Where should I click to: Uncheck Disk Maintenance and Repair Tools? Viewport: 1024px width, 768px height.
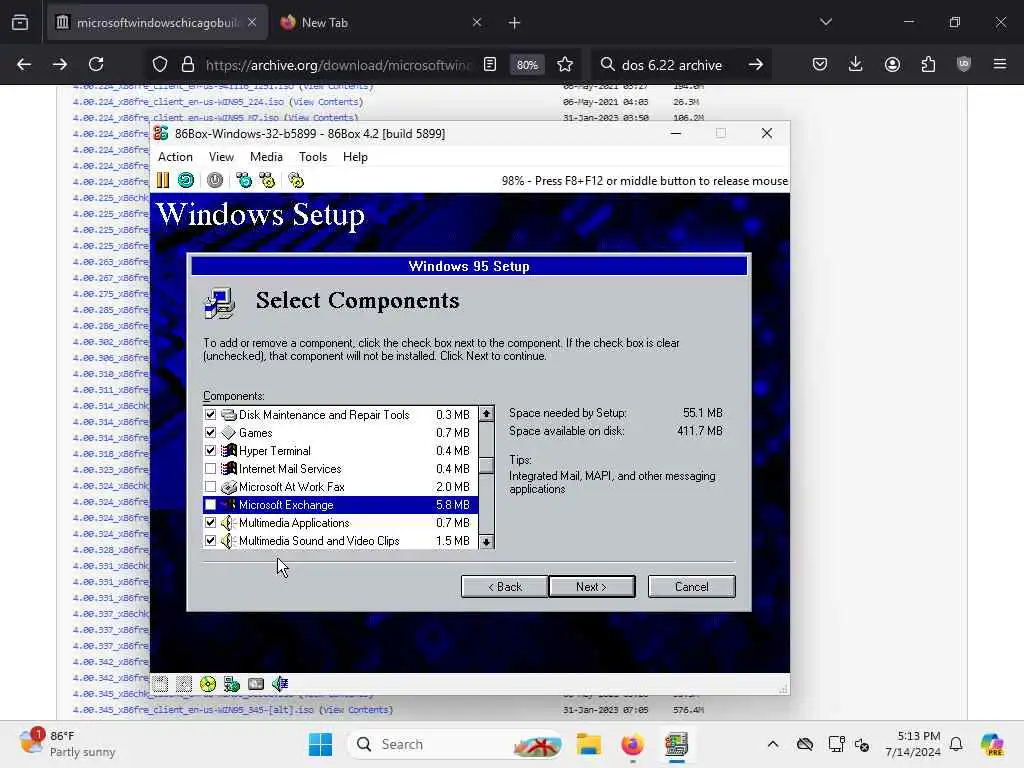tap(210, 414)
